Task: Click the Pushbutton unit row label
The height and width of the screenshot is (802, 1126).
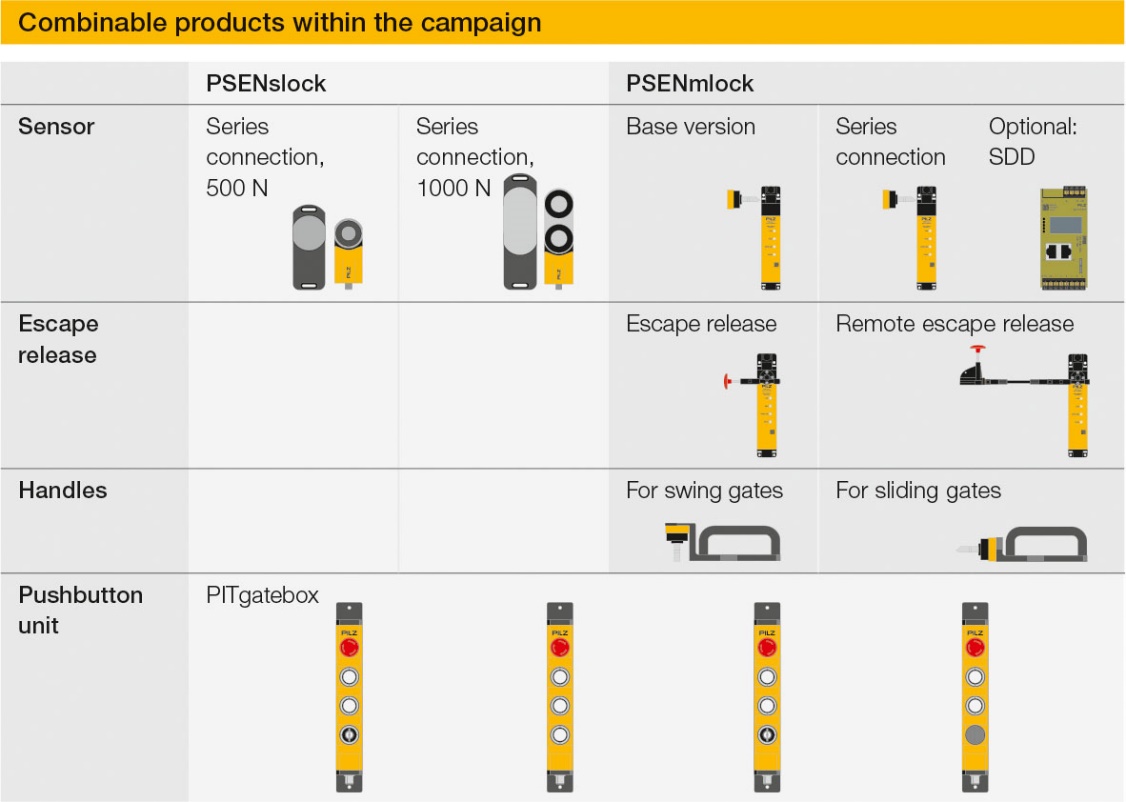Action: click(x=80, y=610)
